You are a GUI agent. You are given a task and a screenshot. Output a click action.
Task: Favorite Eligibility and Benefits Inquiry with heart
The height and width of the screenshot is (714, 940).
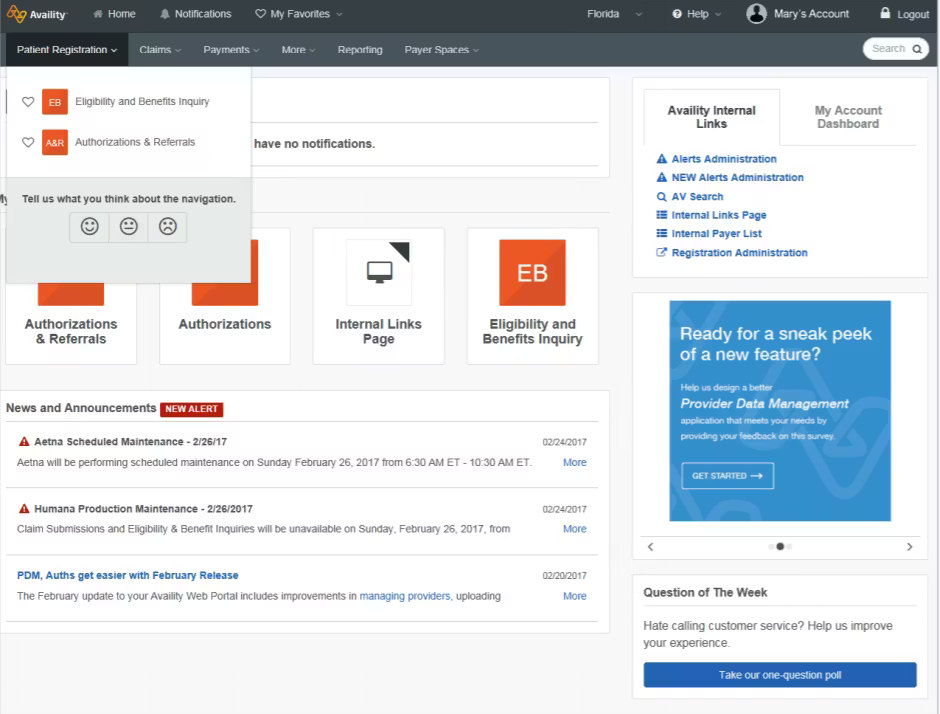click(28, 102)
